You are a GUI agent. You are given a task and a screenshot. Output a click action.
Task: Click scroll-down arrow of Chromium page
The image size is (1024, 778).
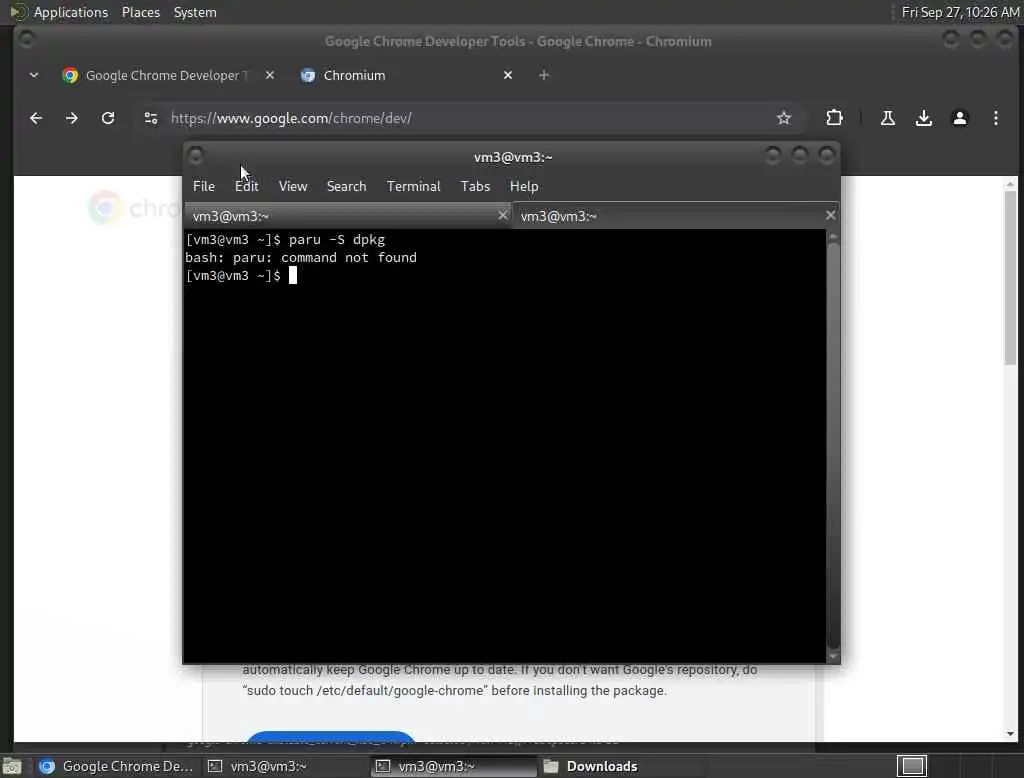[1010, 734]
